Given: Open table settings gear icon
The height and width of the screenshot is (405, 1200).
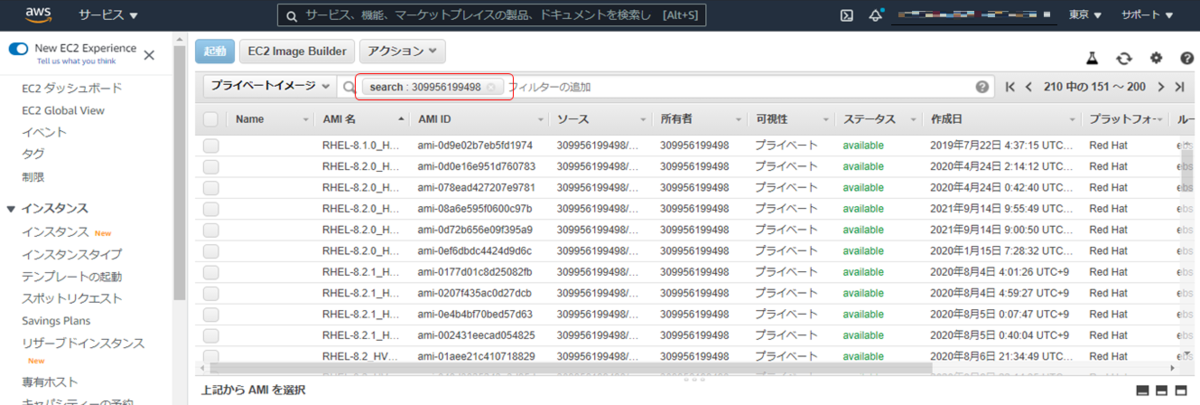Looking at the screenshot, I should click(1156, 59).
